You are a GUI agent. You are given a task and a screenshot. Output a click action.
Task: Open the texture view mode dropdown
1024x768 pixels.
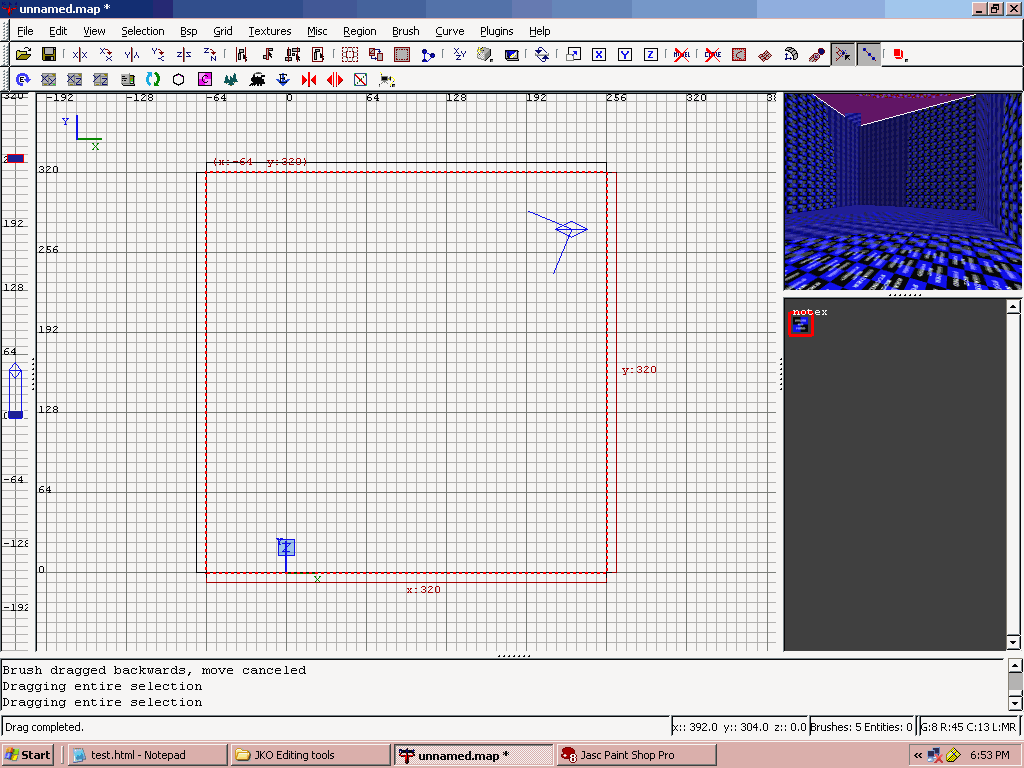point(485,55)
